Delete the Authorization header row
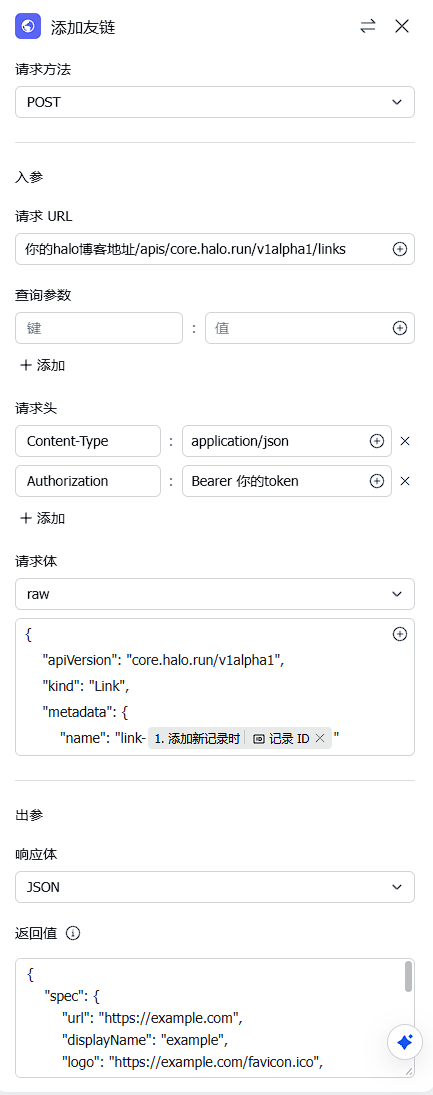This screenshot has width=433, height=1095. coord(404,481)
